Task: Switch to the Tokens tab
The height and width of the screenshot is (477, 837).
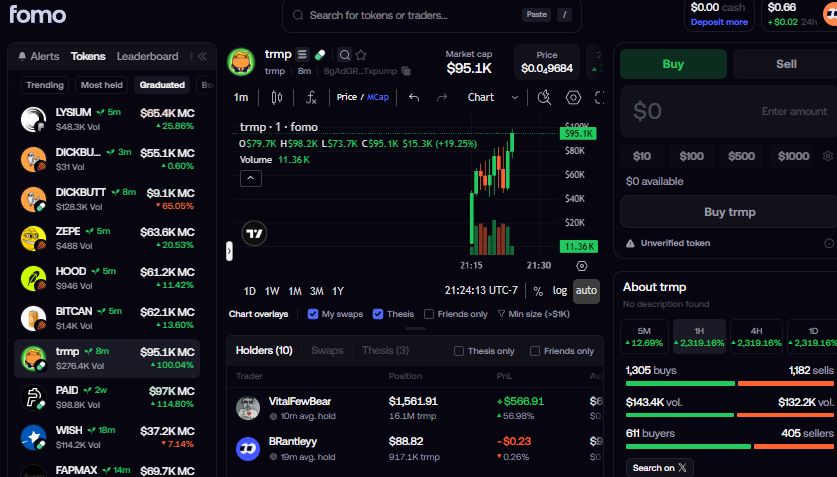Action: point(88,56)
